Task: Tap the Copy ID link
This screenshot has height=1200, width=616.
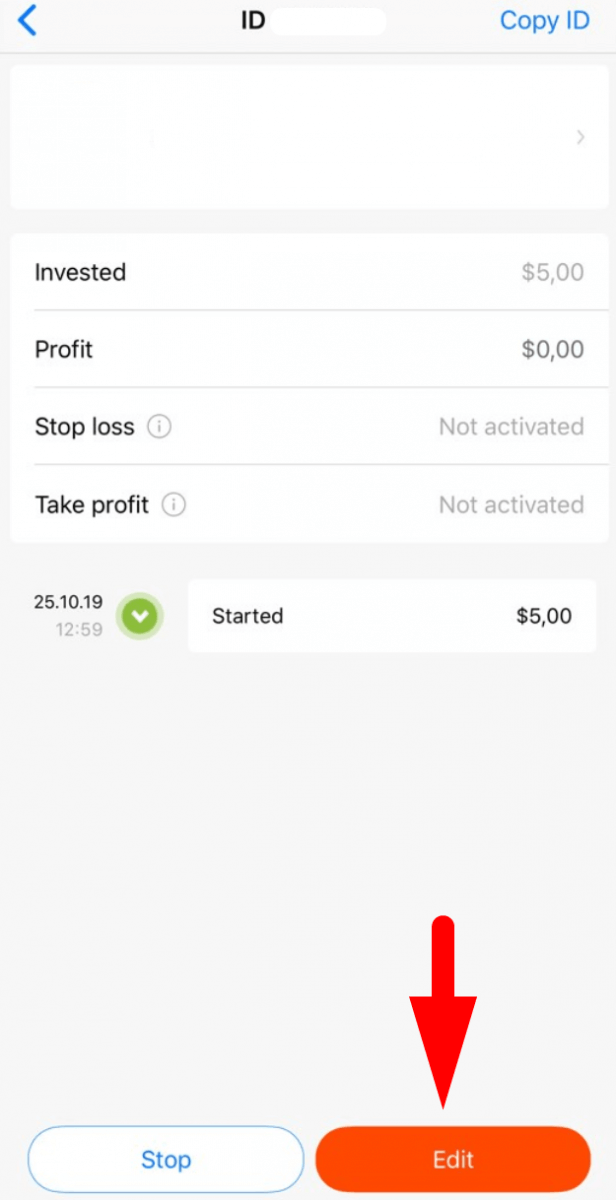Action: coord(544,20)
